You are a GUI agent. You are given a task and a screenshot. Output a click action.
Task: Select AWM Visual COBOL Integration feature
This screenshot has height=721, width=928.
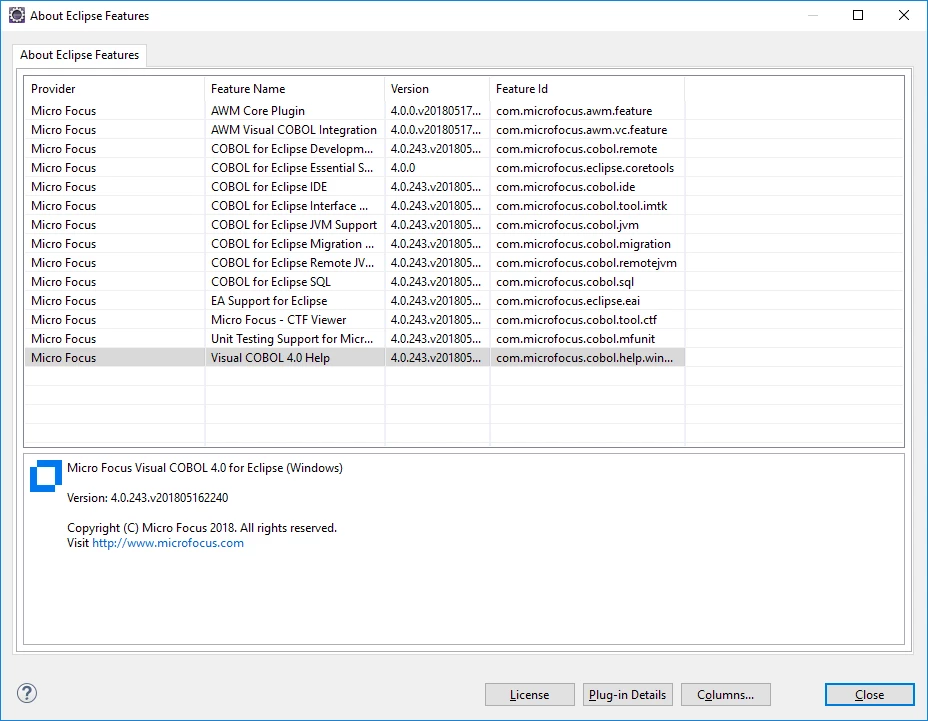pyautogui.click(x=355, y=130)
